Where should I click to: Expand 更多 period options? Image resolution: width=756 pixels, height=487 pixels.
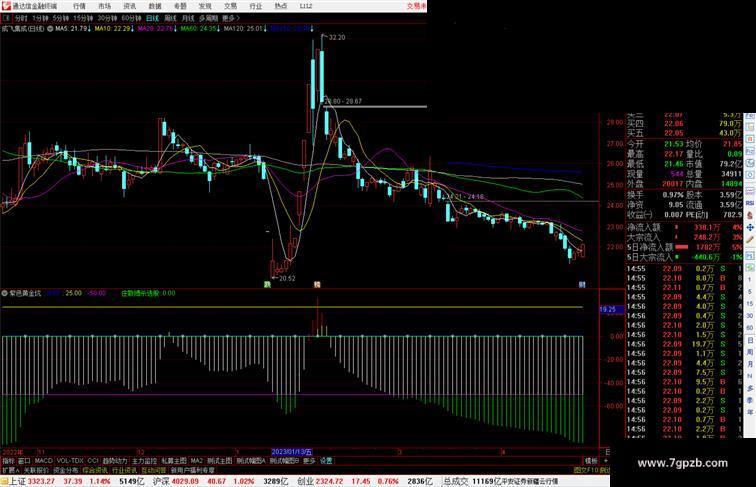click(230, 18)
